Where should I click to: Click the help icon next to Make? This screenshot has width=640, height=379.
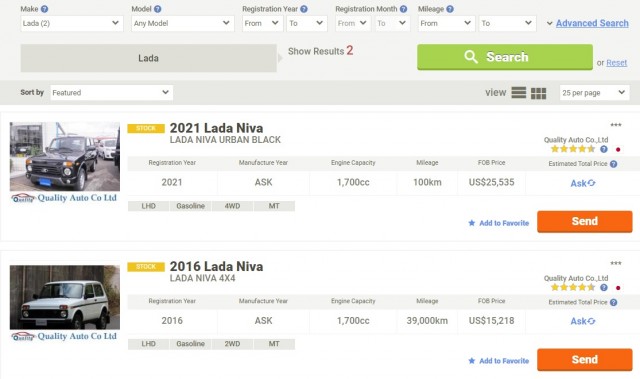coord(44,9)
